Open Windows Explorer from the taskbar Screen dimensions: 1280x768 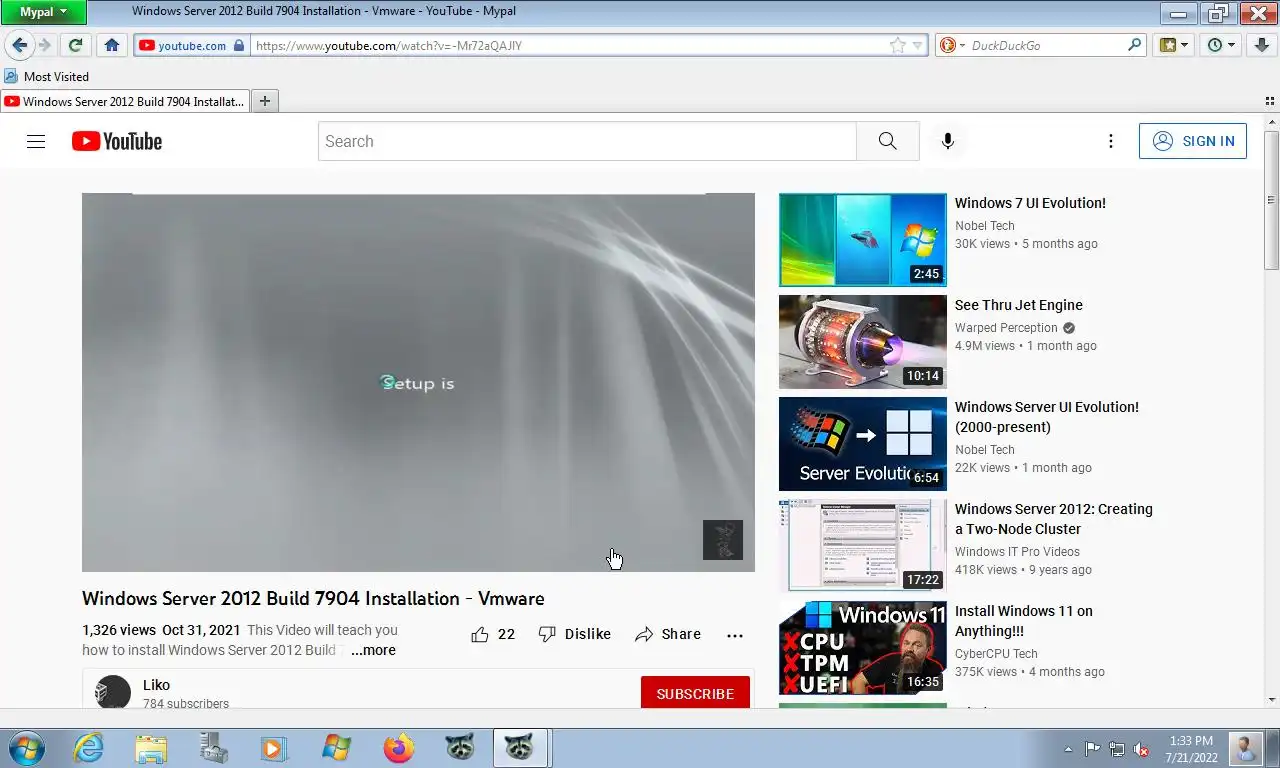(151, 748)
